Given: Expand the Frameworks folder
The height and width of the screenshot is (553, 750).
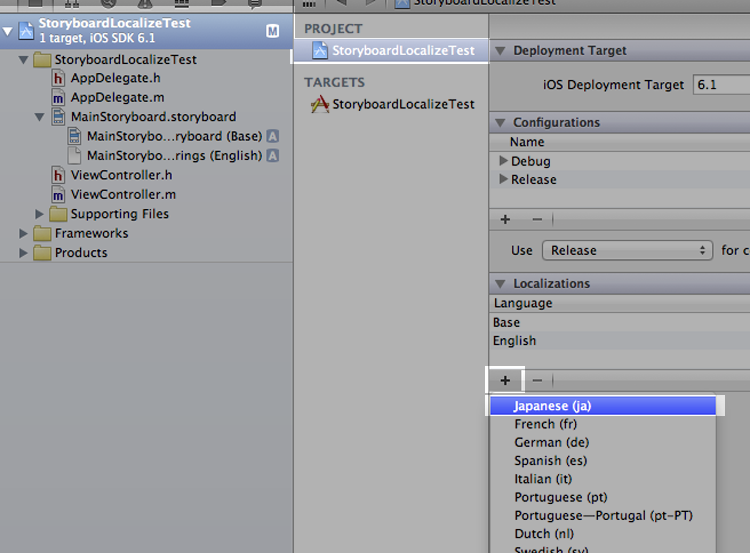Looking at the screenshot, I should point(23,233).
